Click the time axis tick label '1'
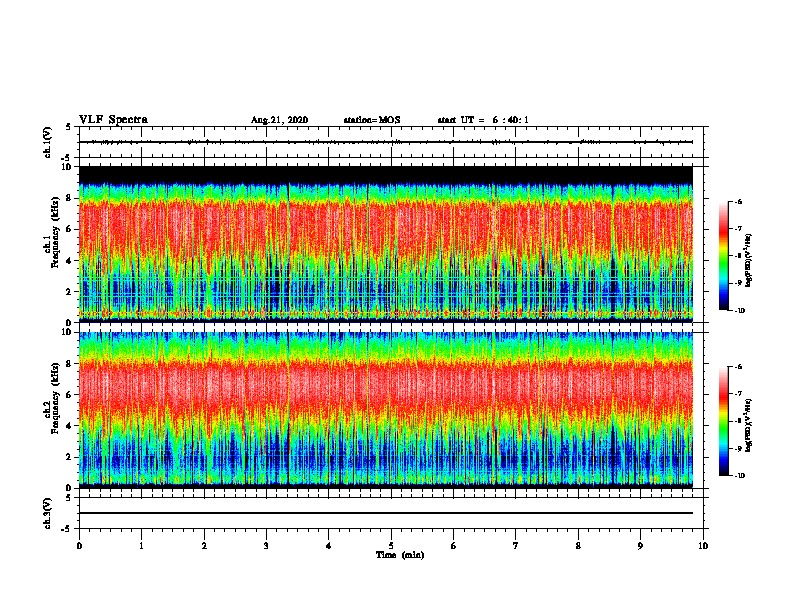Image resolution: width=792 pixels, height=612 pixels. click(x=141, y=546)
